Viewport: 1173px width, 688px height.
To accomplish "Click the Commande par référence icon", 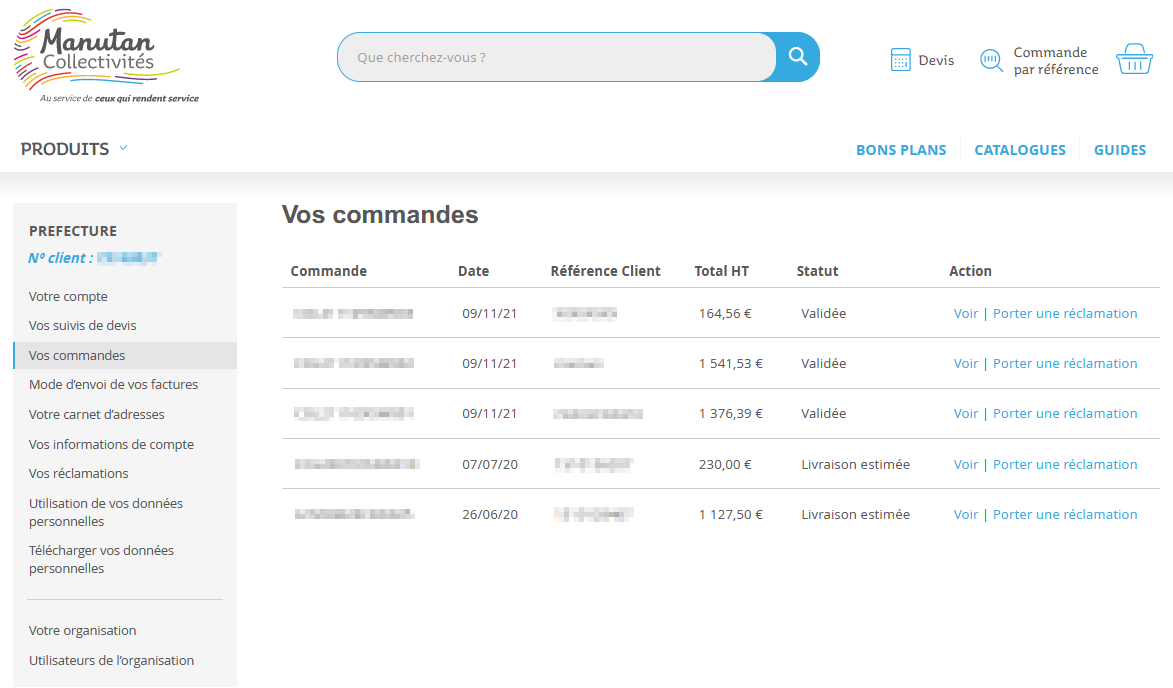I will point(991,60).
